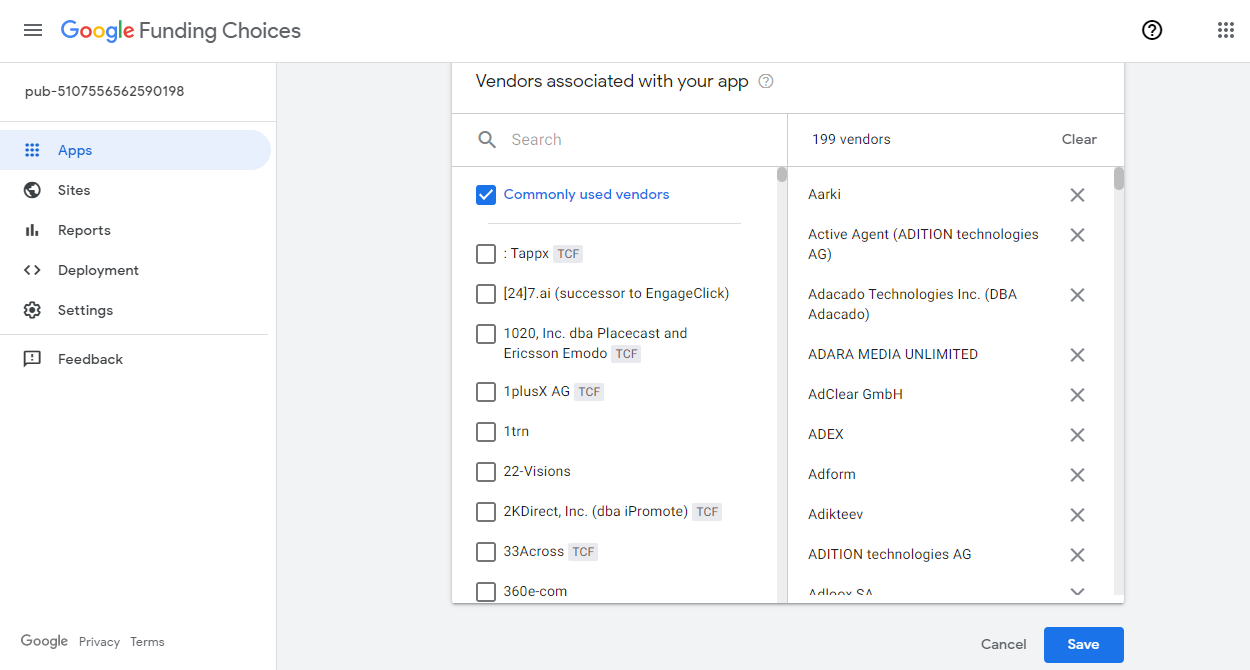This screenshot has width=1250, height=670.
Task: Check the 22-Visions checkbox
Action: click(x=486, y=472)
